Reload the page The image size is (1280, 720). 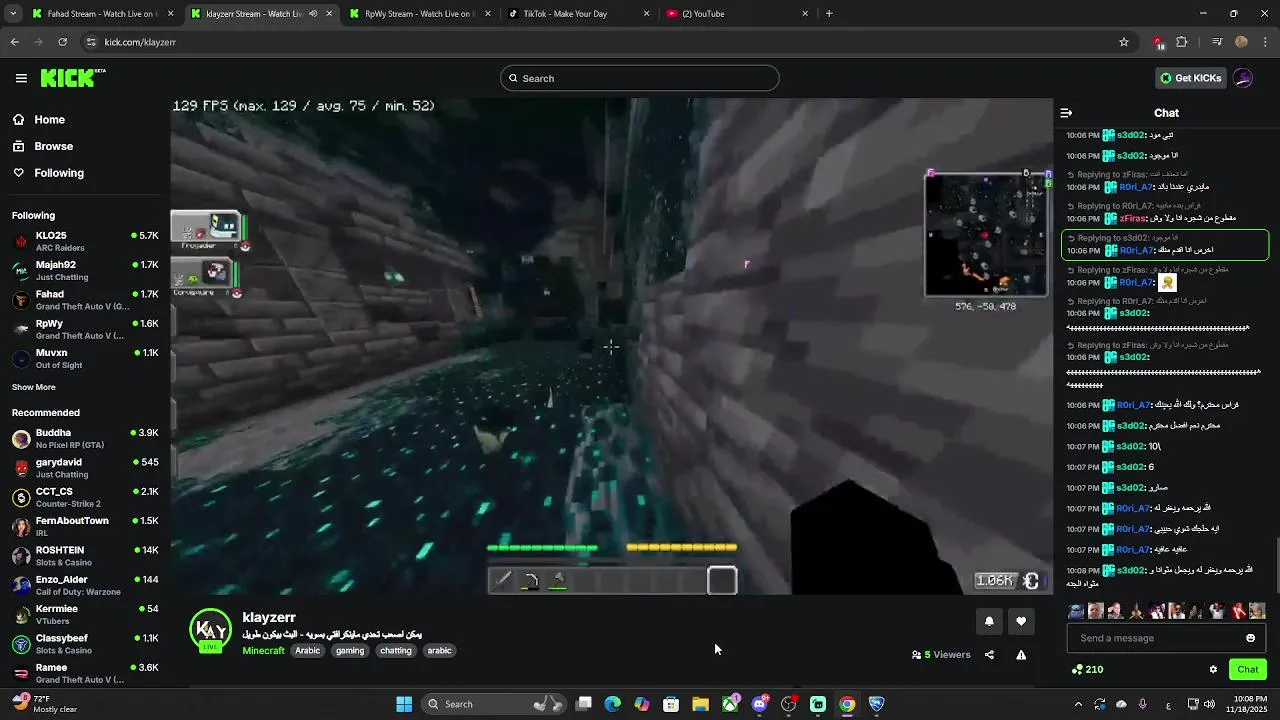(x=62, y=42)
